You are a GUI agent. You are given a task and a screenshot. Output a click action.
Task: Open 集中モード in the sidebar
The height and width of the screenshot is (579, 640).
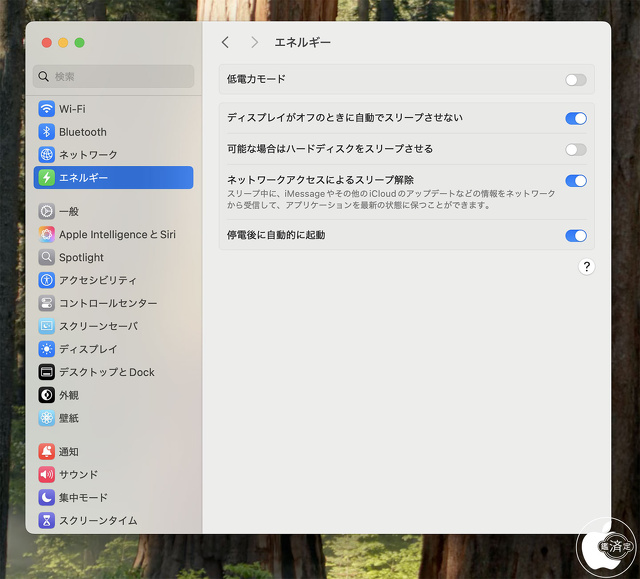coord(83,497)
